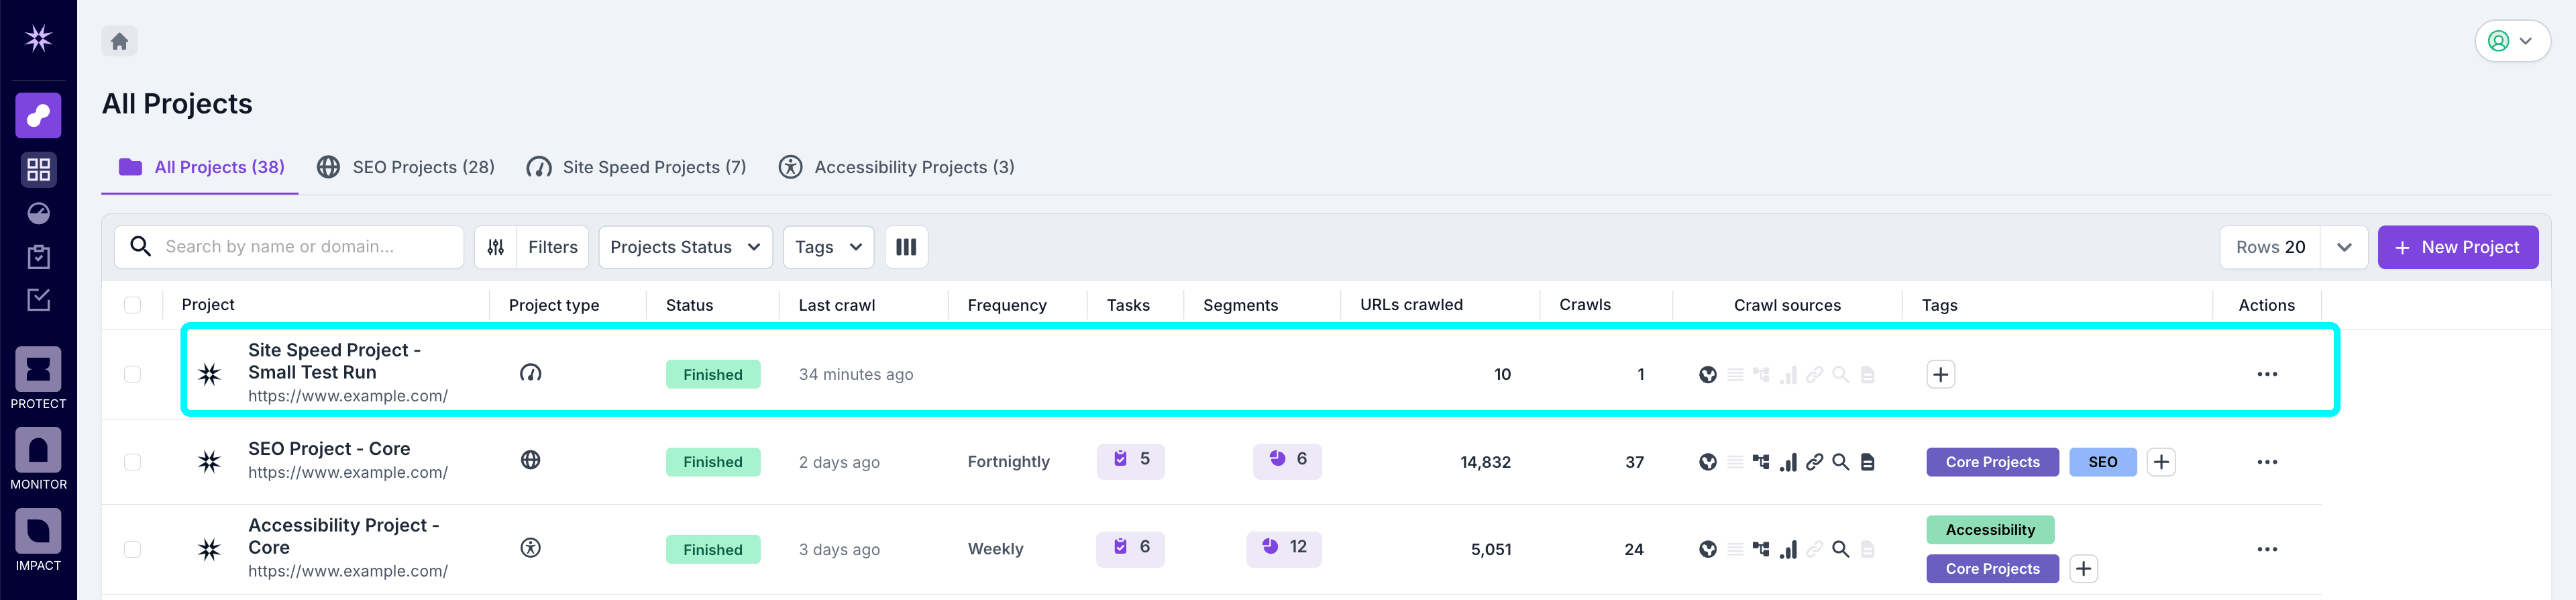Go to home via breadcrumb icon
Image resolution: width=2576 pixels, height=600 pixels.
click(119, 41)
